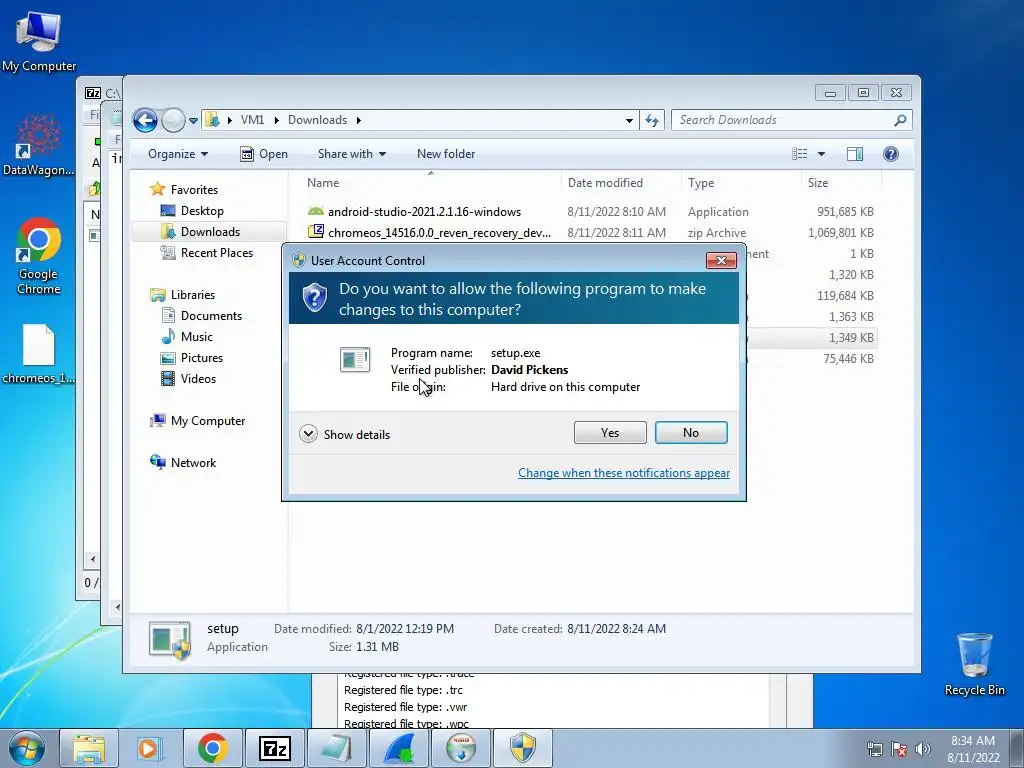Switch to notepad-like taskbar app
The width and height of the screenshot is (1024, 768).
click(336, 749)
